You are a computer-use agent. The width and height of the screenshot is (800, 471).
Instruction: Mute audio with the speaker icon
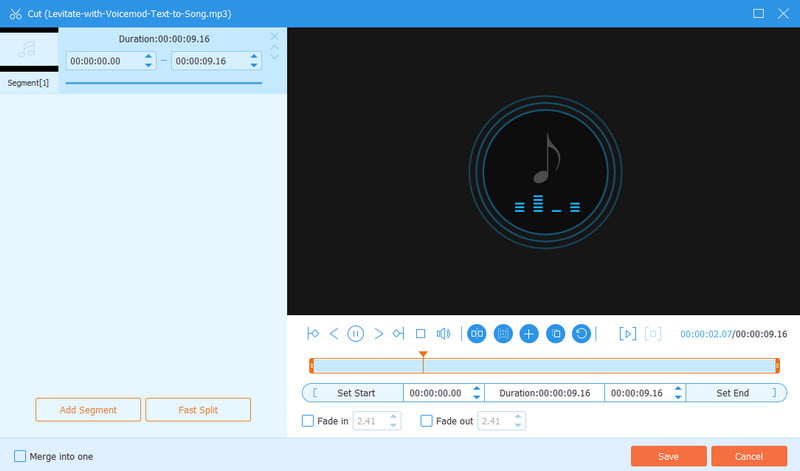point(443,333)
